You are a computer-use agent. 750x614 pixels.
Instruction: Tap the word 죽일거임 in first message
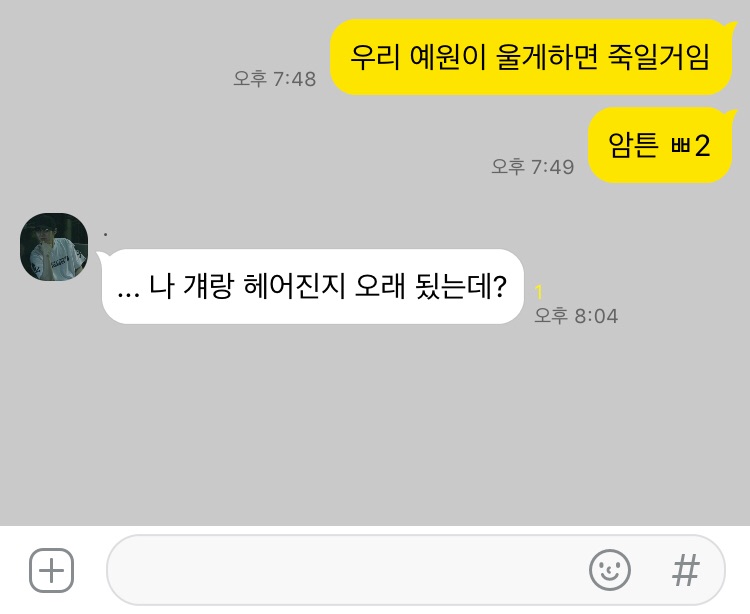[x=658, y=57]
